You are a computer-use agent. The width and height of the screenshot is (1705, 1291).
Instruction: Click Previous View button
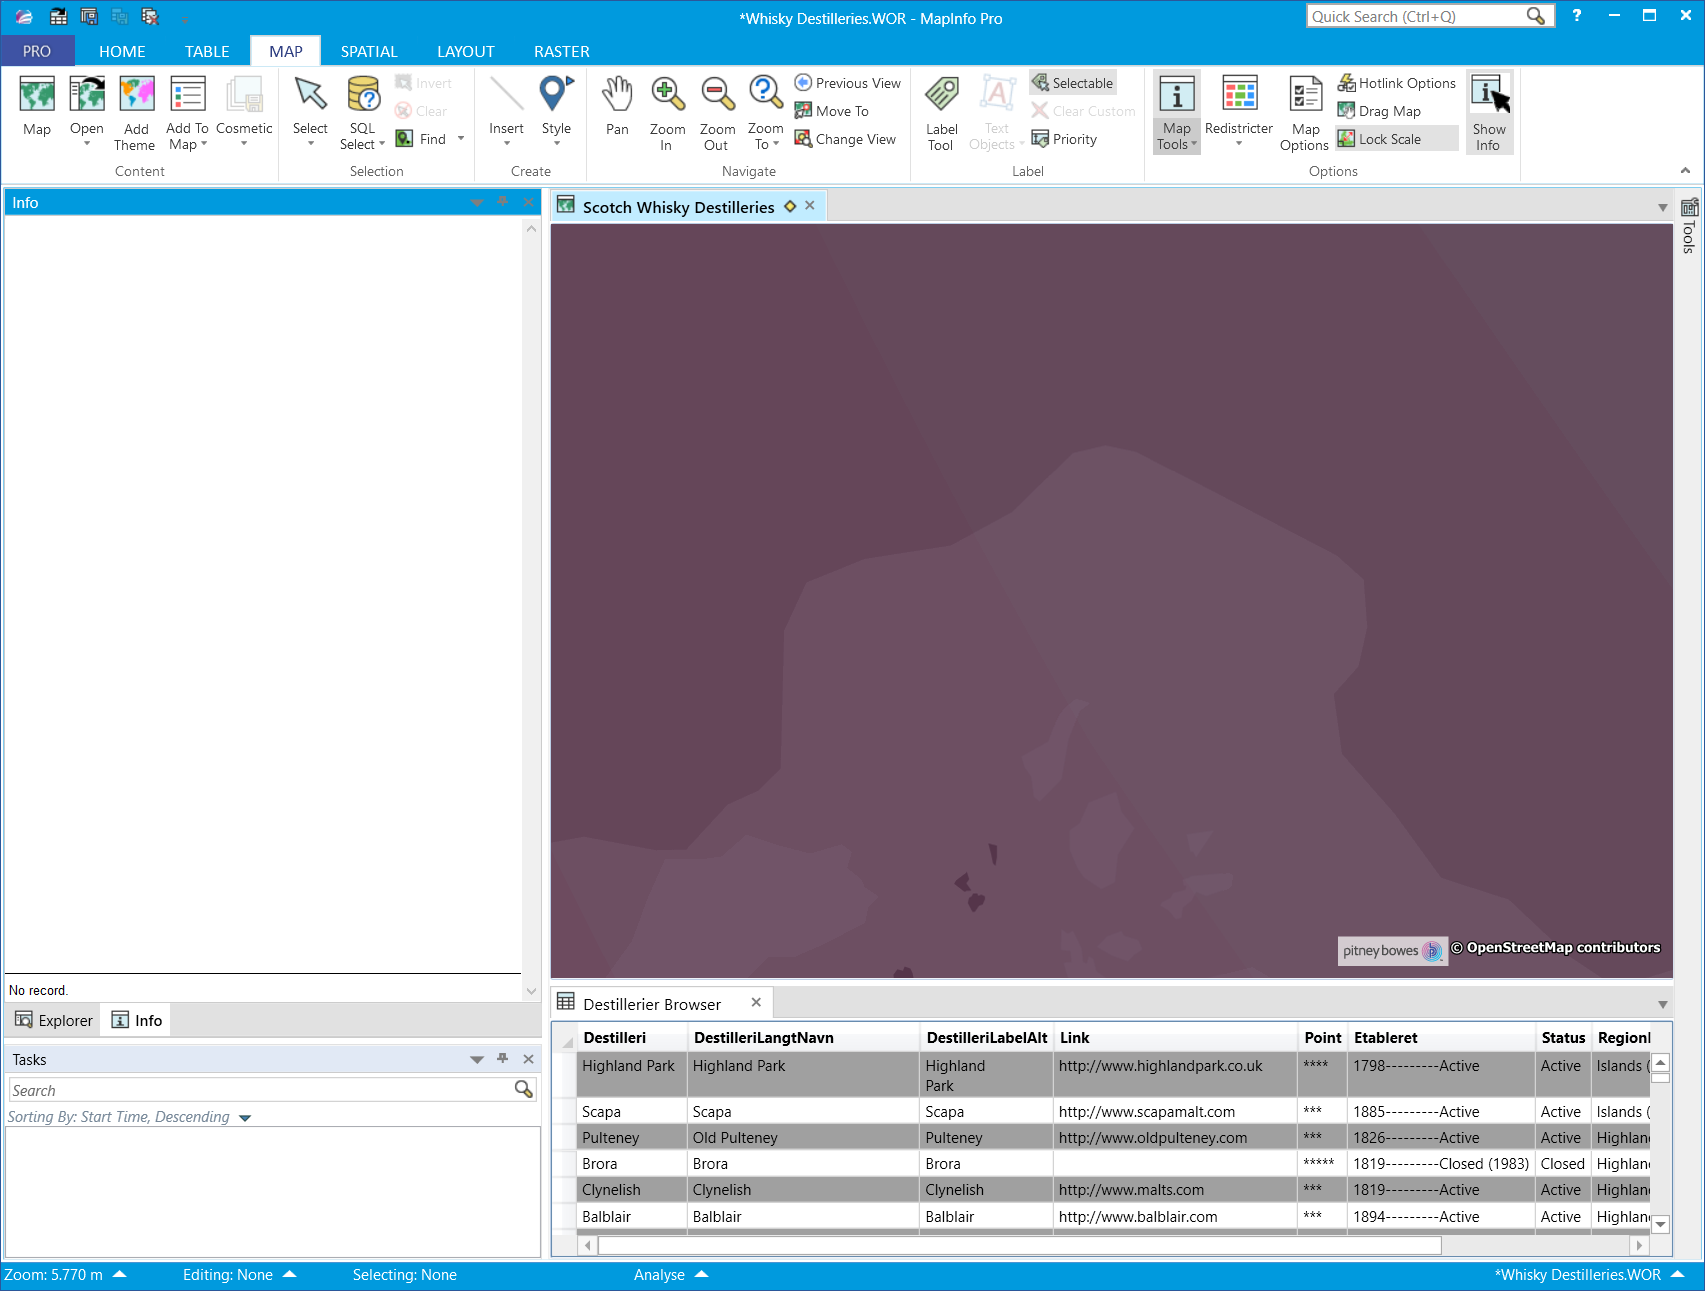click(x=848, y=83)
